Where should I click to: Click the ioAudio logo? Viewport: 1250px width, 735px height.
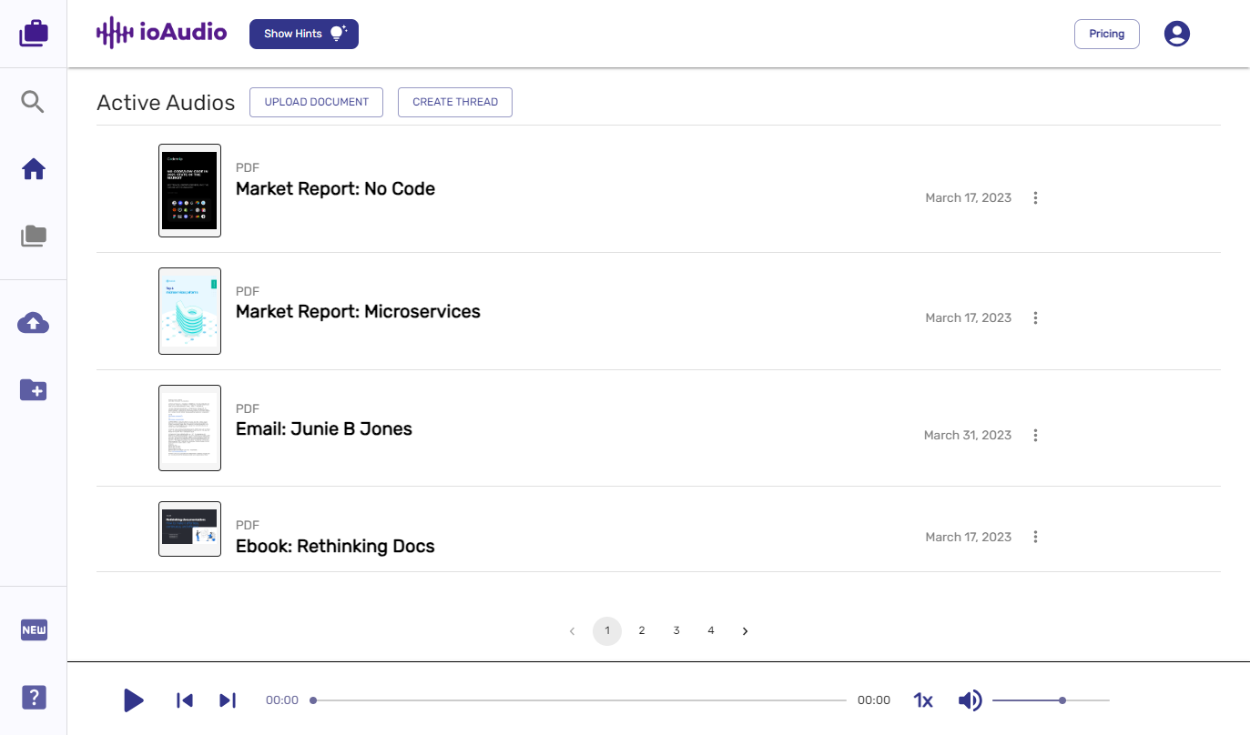[161, 33]
